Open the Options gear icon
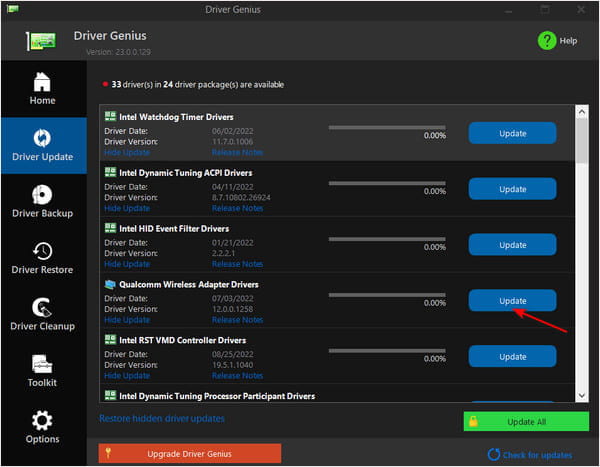600x467 pixels. point(42,420)
